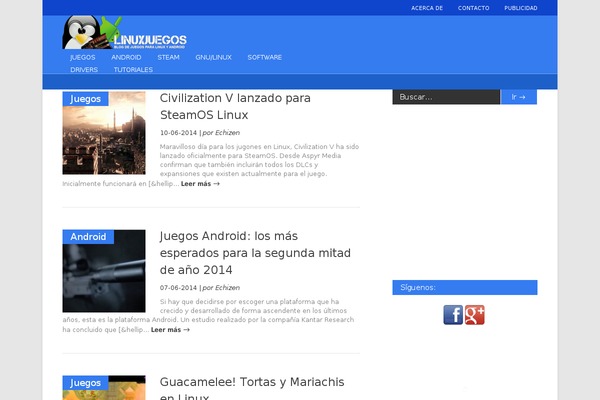Open the Google Plus follow icon

(474, 315)
